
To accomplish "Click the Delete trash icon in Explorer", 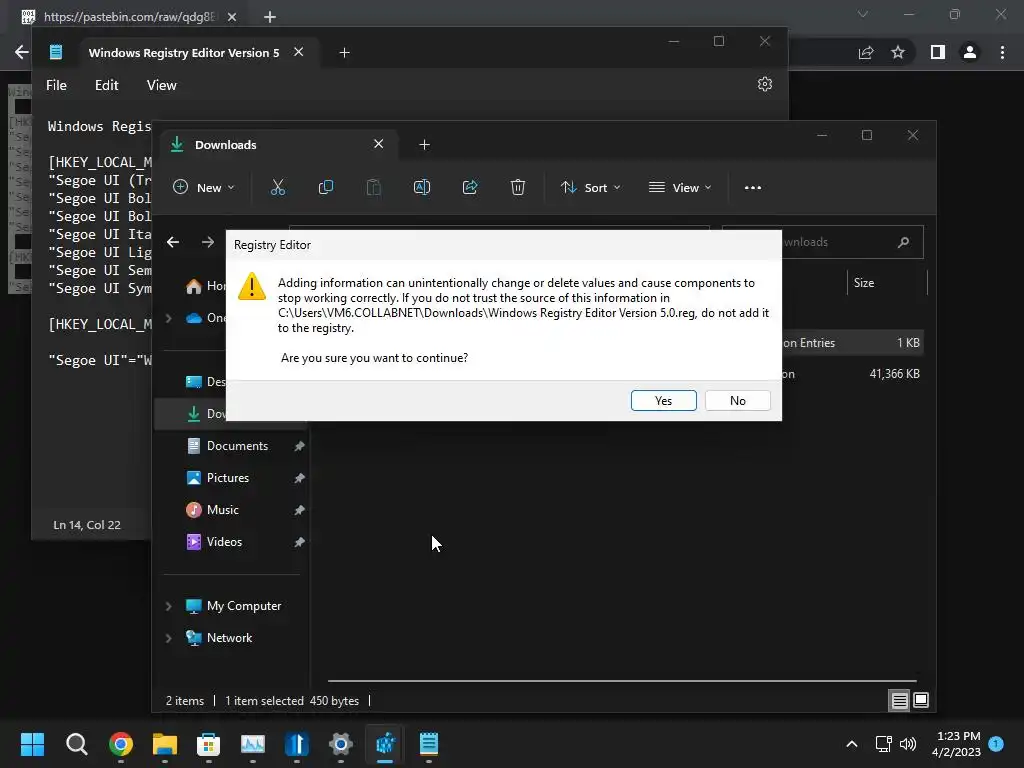I will [517, 187].
